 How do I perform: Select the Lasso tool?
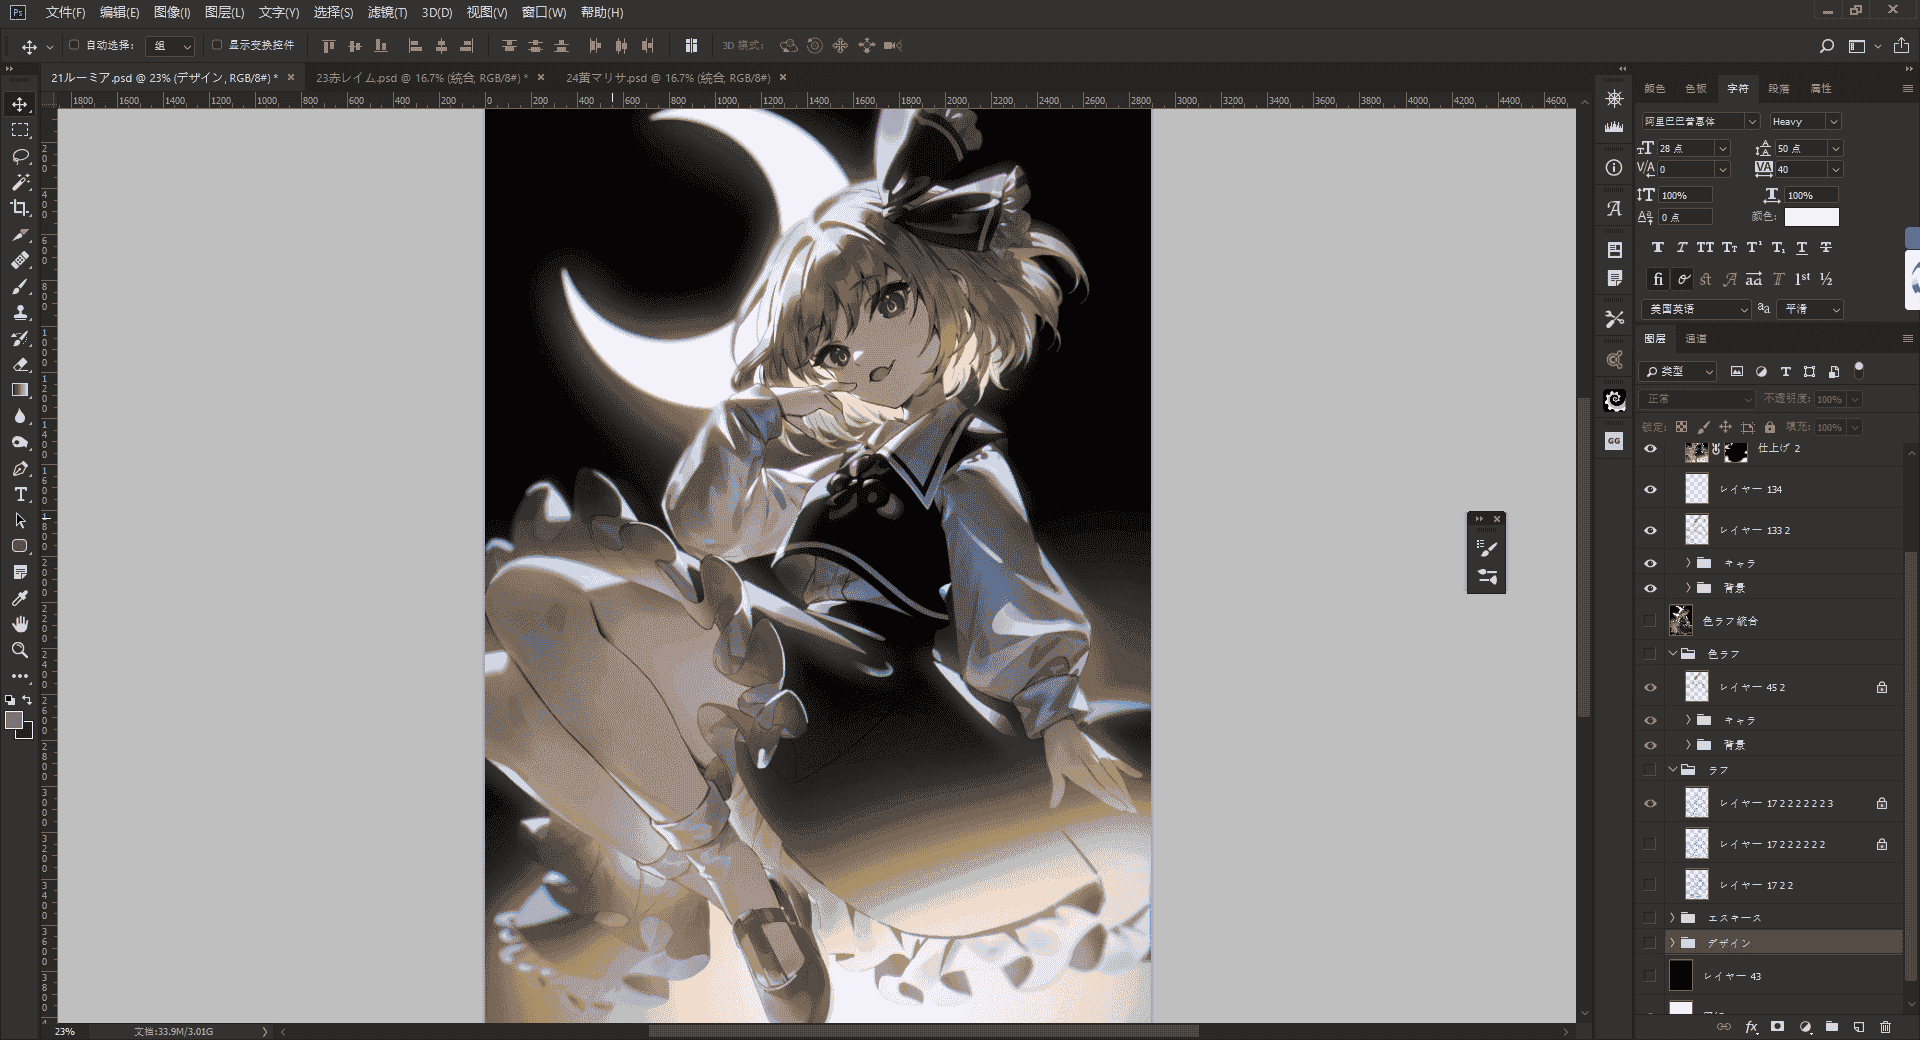(20, 156)
